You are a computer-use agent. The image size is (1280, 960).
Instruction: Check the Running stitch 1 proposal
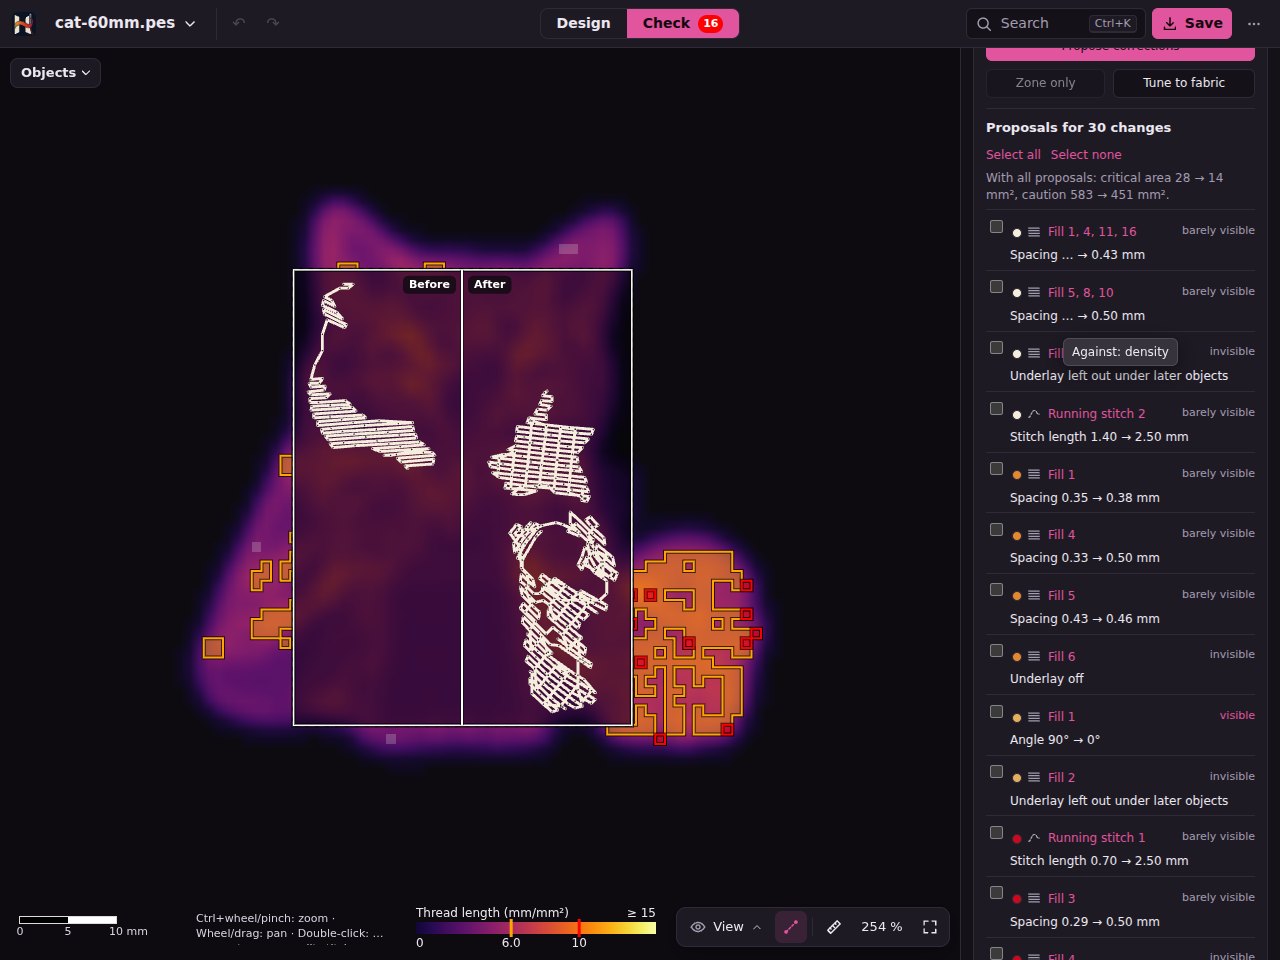pos(996,833)
